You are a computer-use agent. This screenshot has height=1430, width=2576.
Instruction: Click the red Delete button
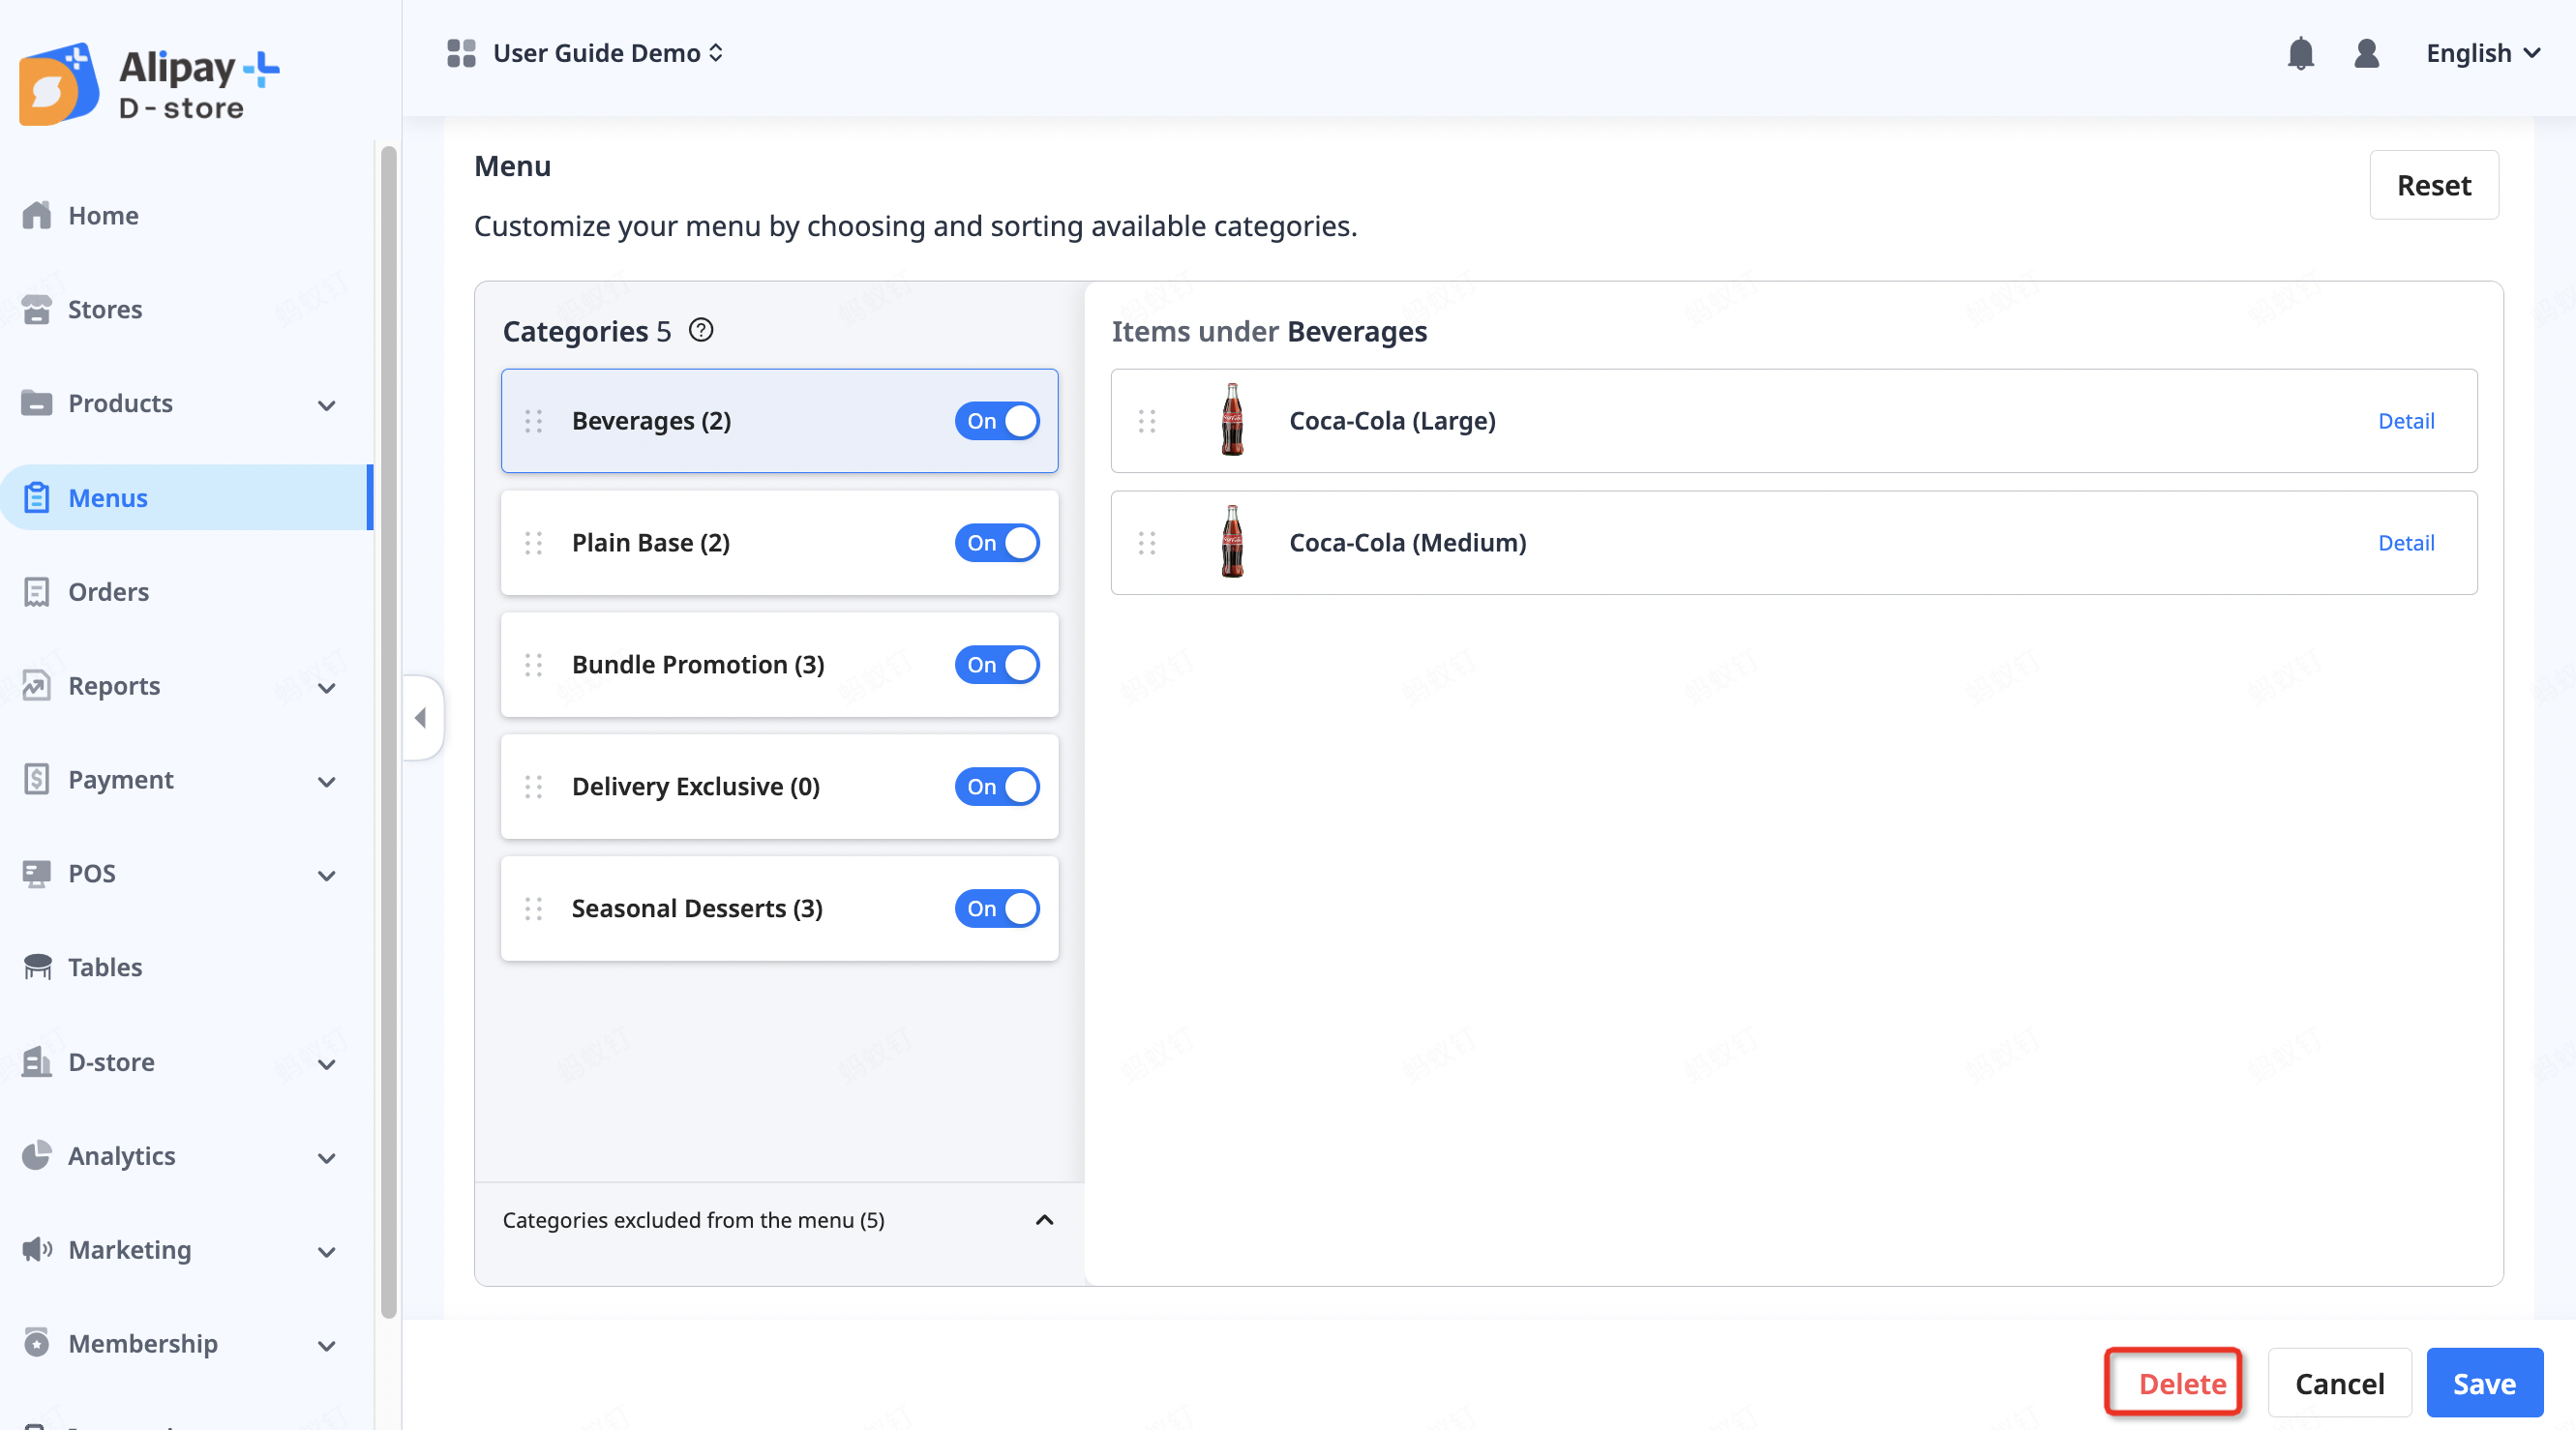(x=2181, y=1383)
